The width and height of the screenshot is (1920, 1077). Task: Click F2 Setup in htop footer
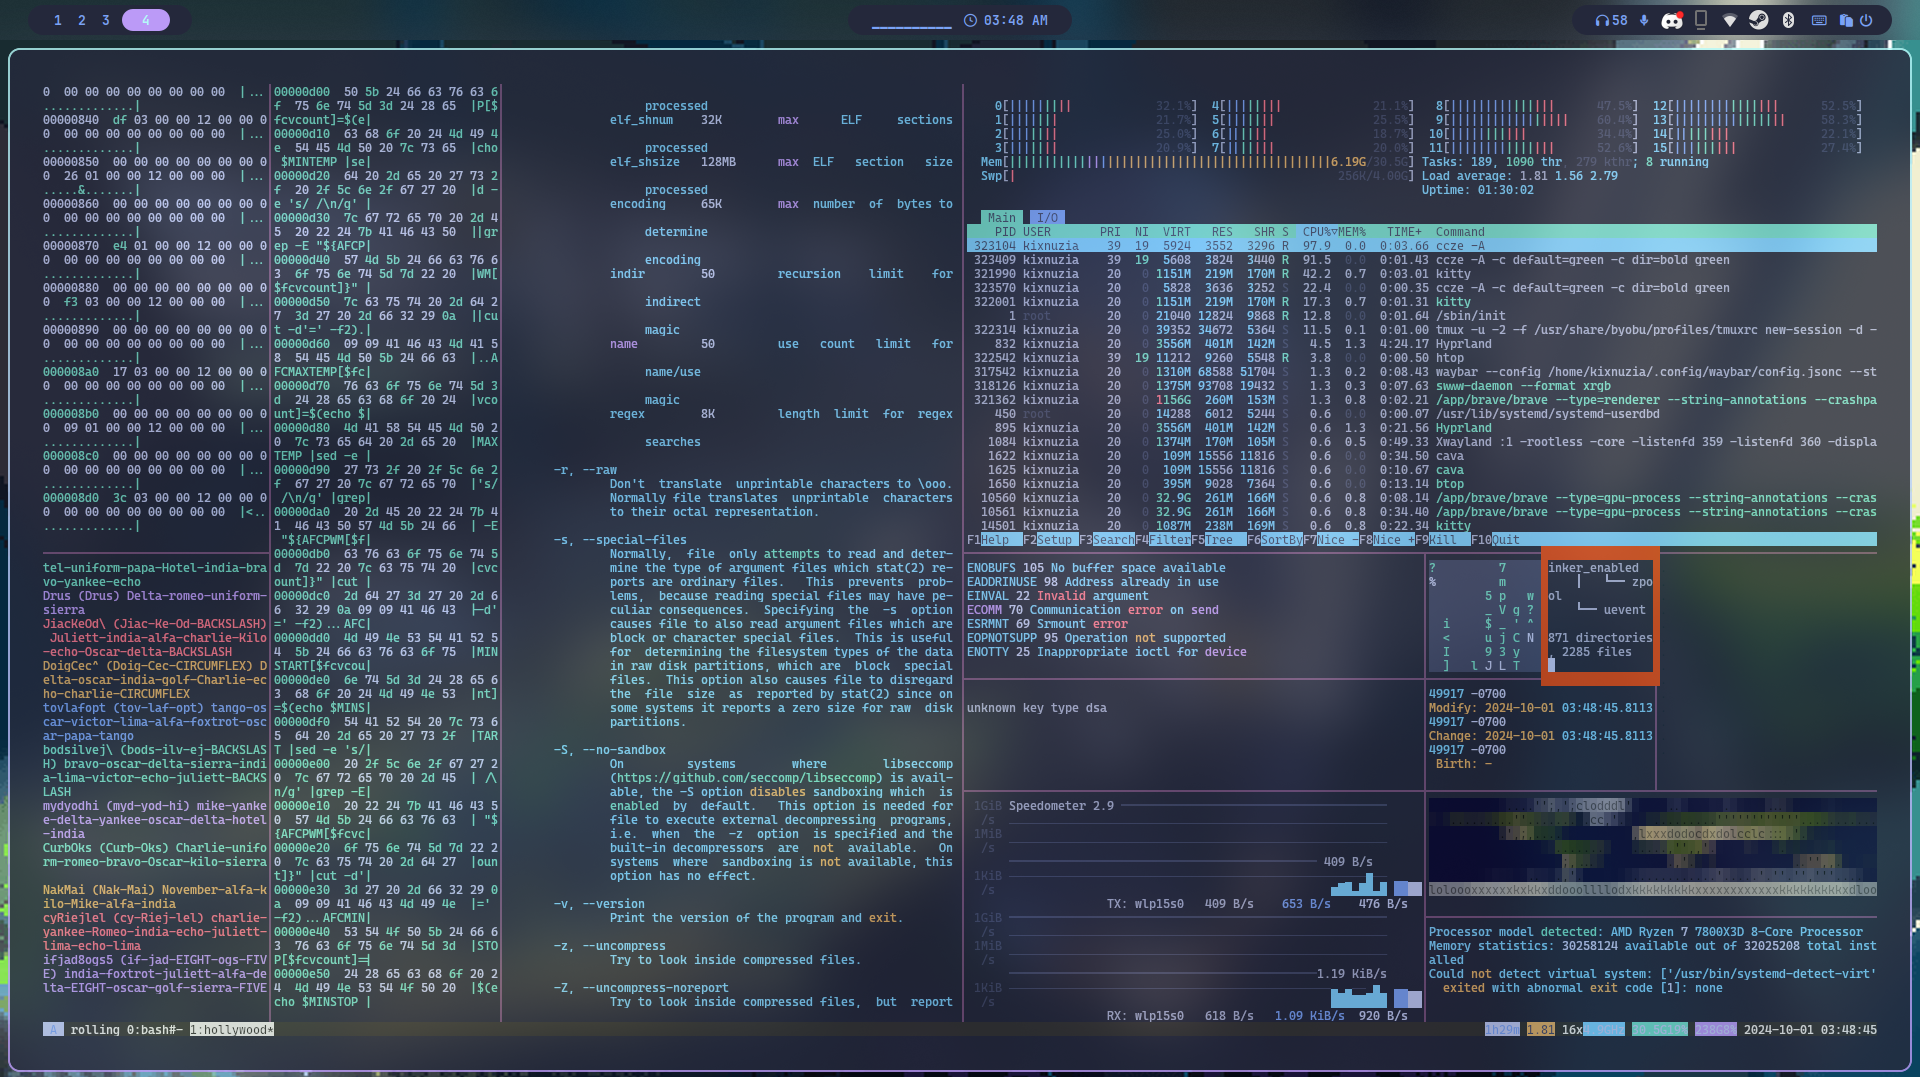tap(1049, 540)
